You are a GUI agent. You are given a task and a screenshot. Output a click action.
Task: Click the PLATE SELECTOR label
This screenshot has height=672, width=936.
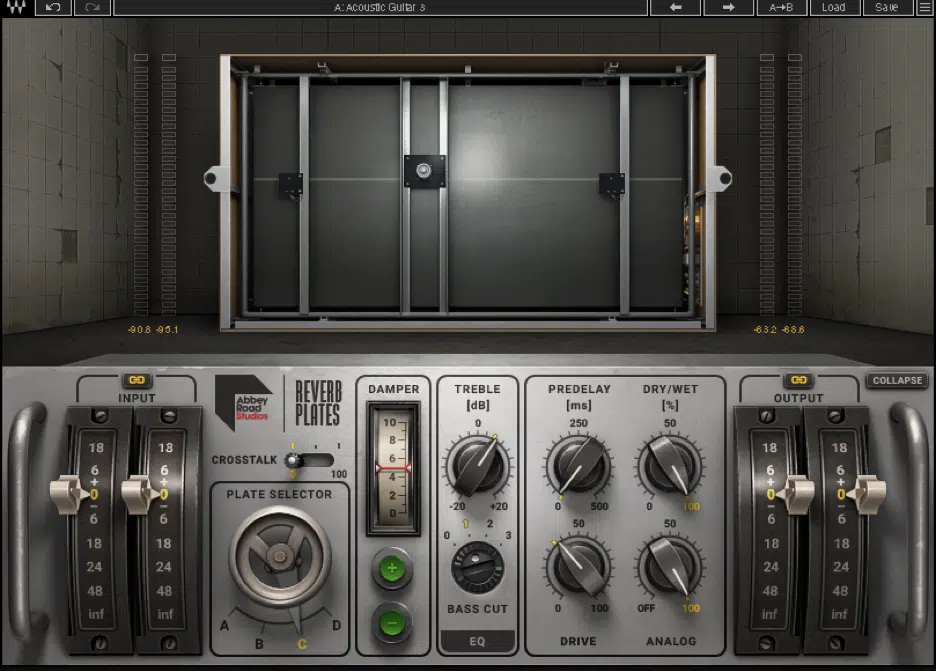click(x=279, y=494)
